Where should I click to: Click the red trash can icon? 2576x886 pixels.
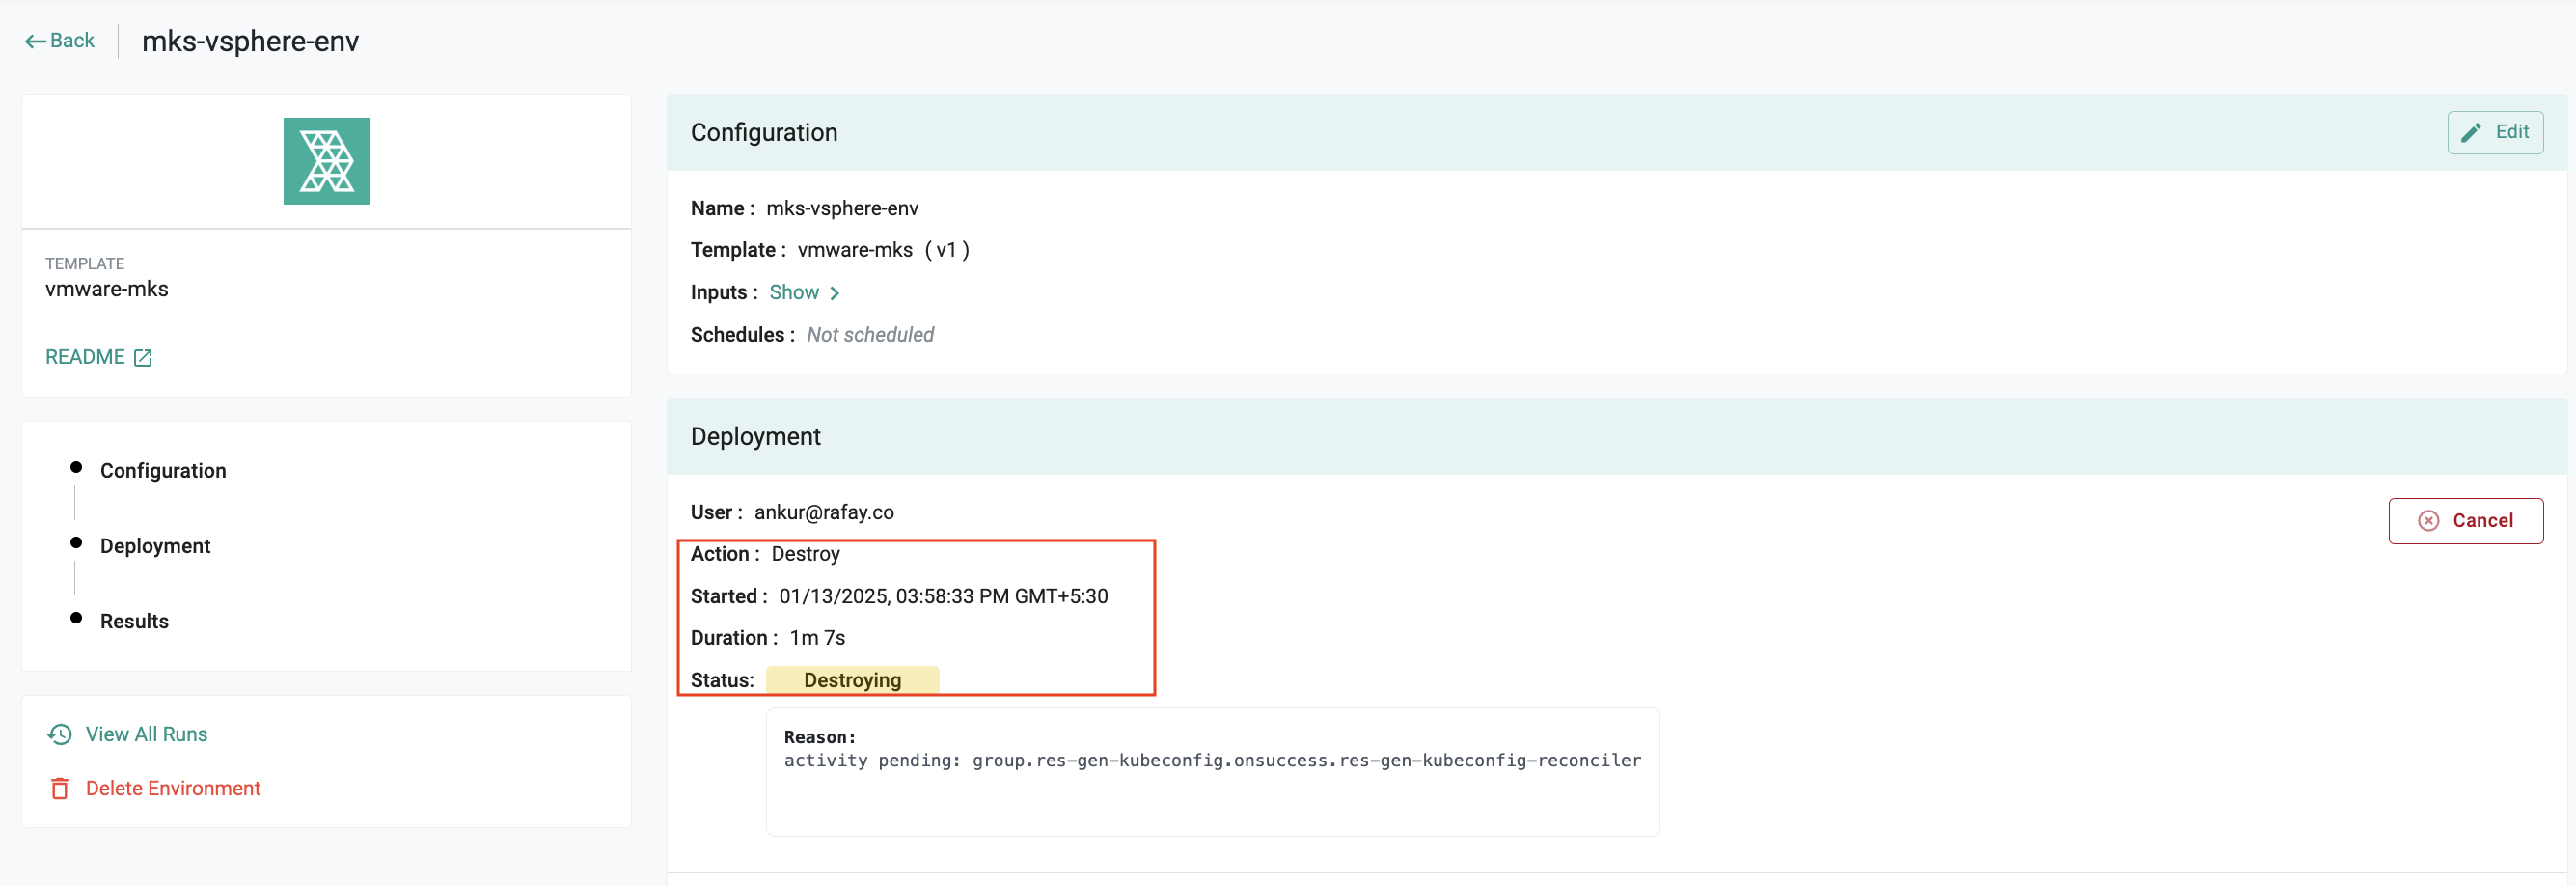point(60,789)
